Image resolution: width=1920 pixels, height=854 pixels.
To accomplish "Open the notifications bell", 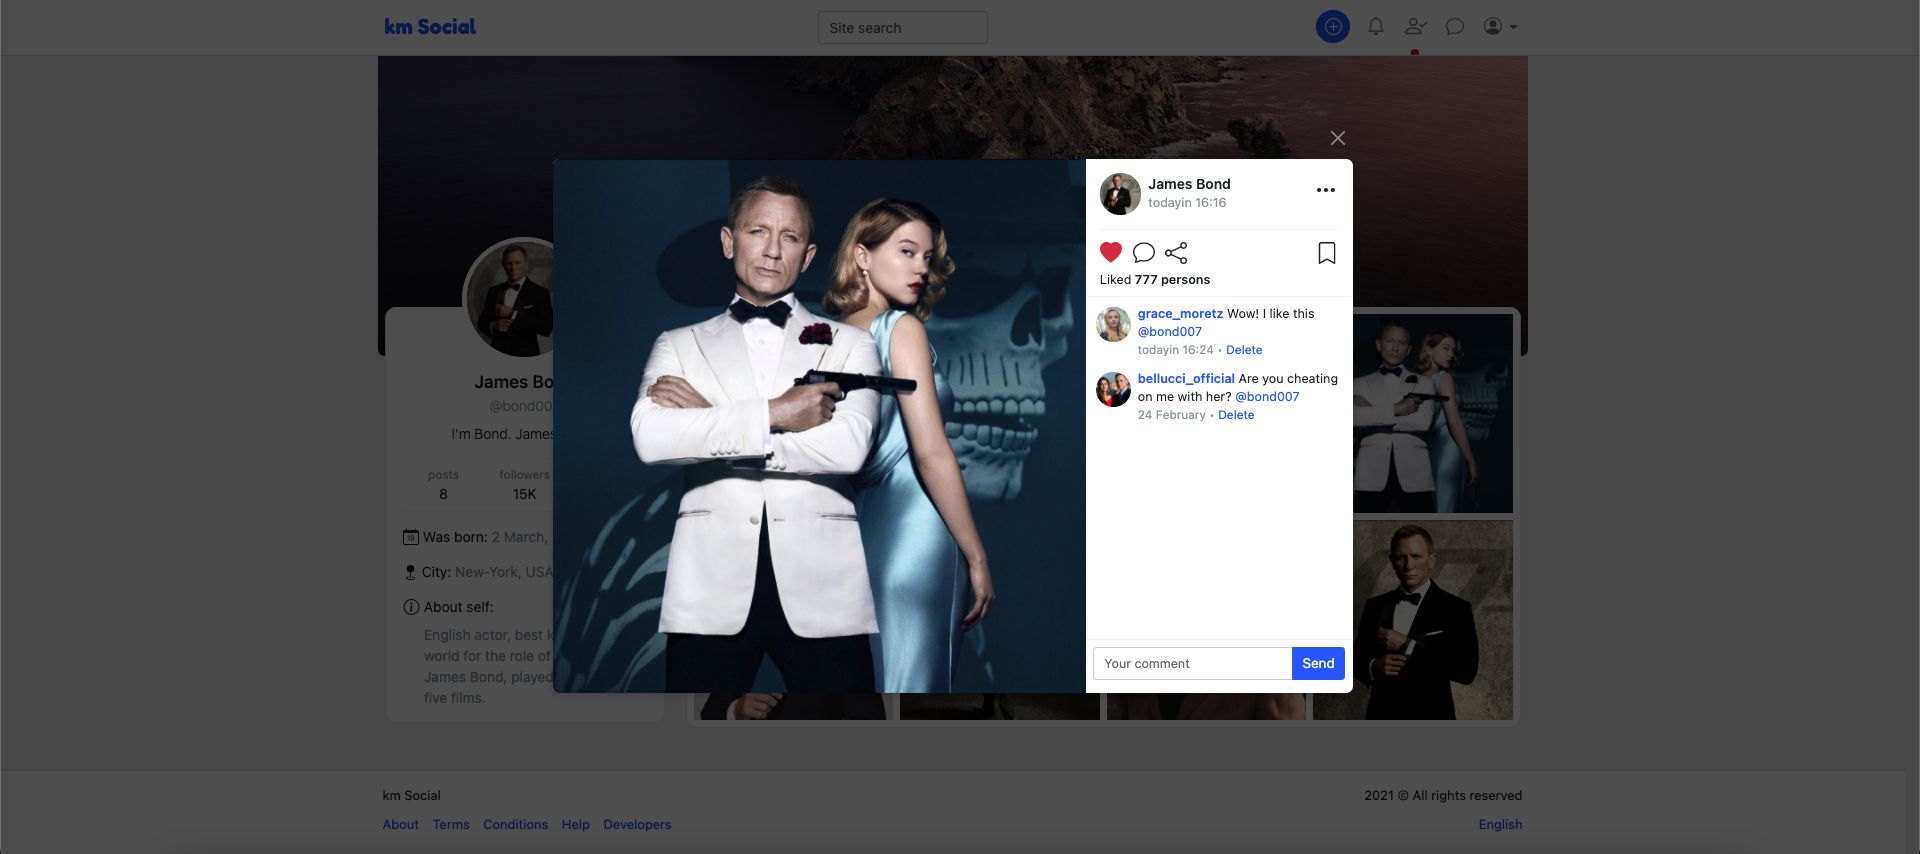I will (1376, 27).
